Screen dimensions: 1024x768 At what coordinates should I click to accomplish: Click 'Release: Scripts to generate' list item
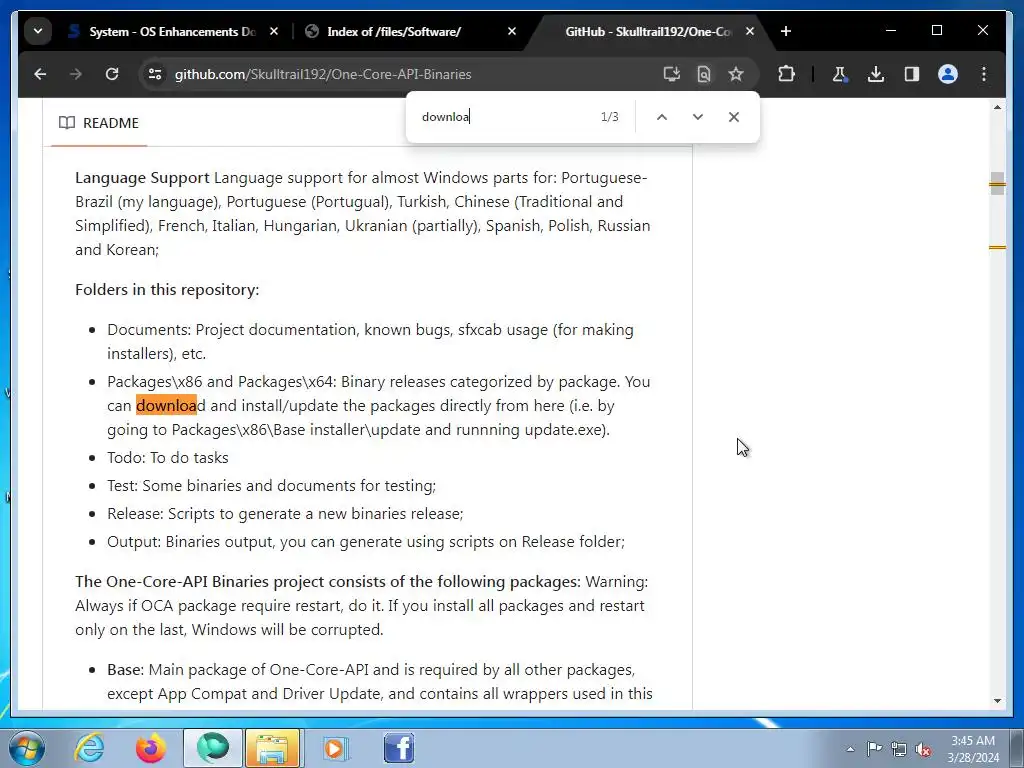point(285,514)
